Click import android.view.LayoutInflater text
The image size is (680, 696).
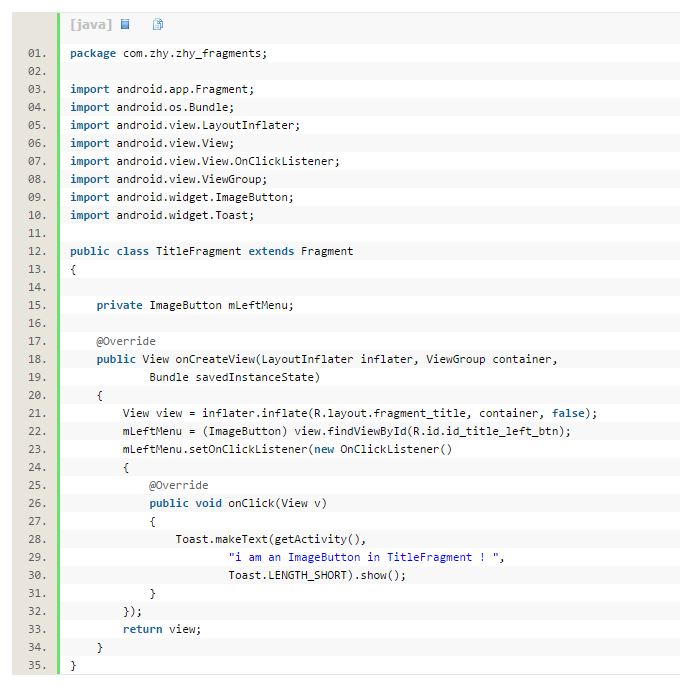pos(185,125)
